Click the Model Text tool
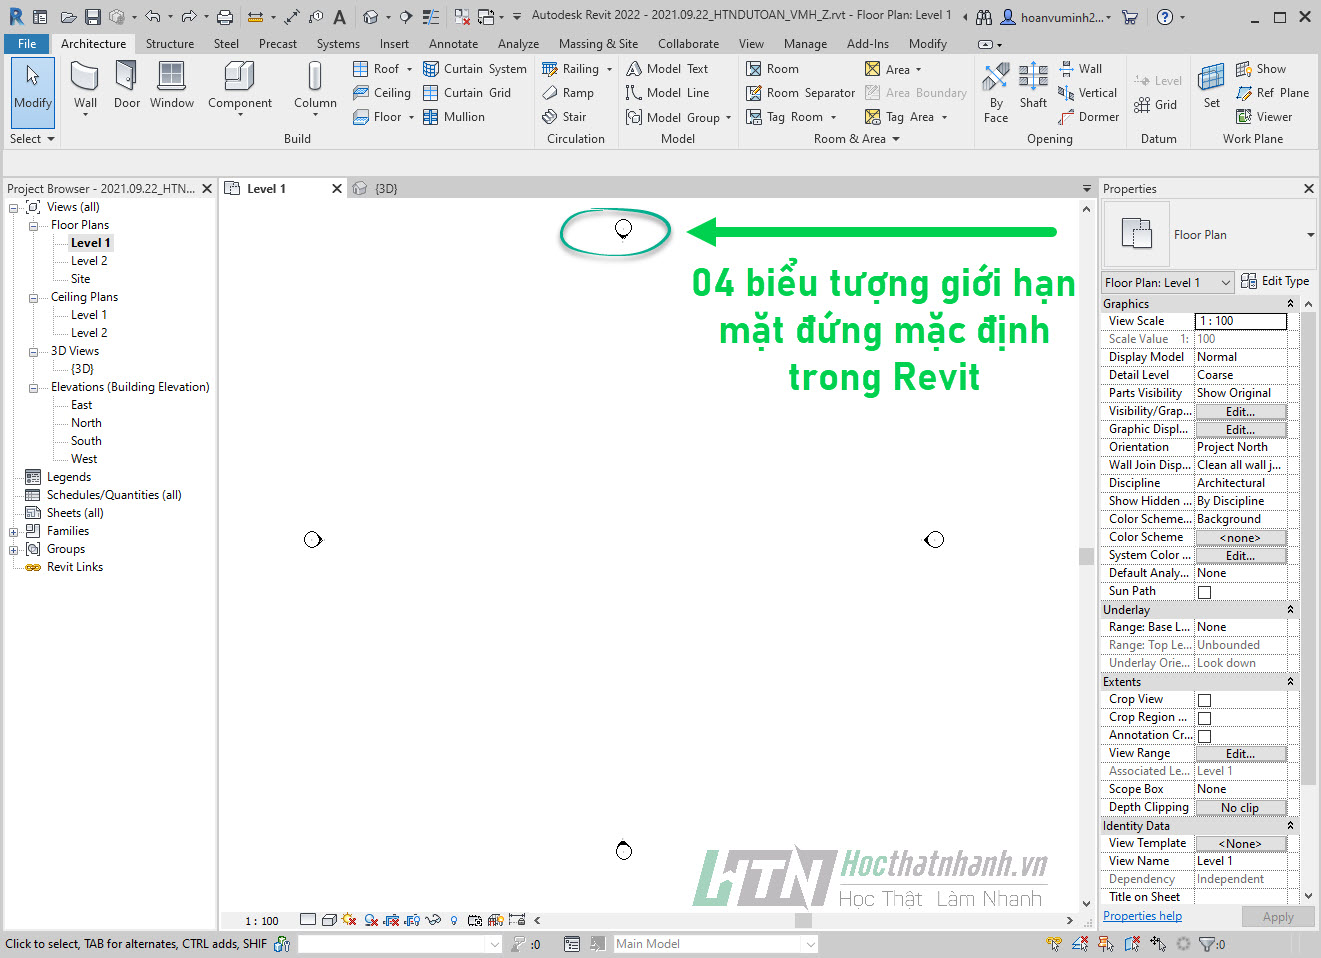Image resolution: width=1321 pixels, height=958 pixels. pyautogui.click(x=667, y=69)
